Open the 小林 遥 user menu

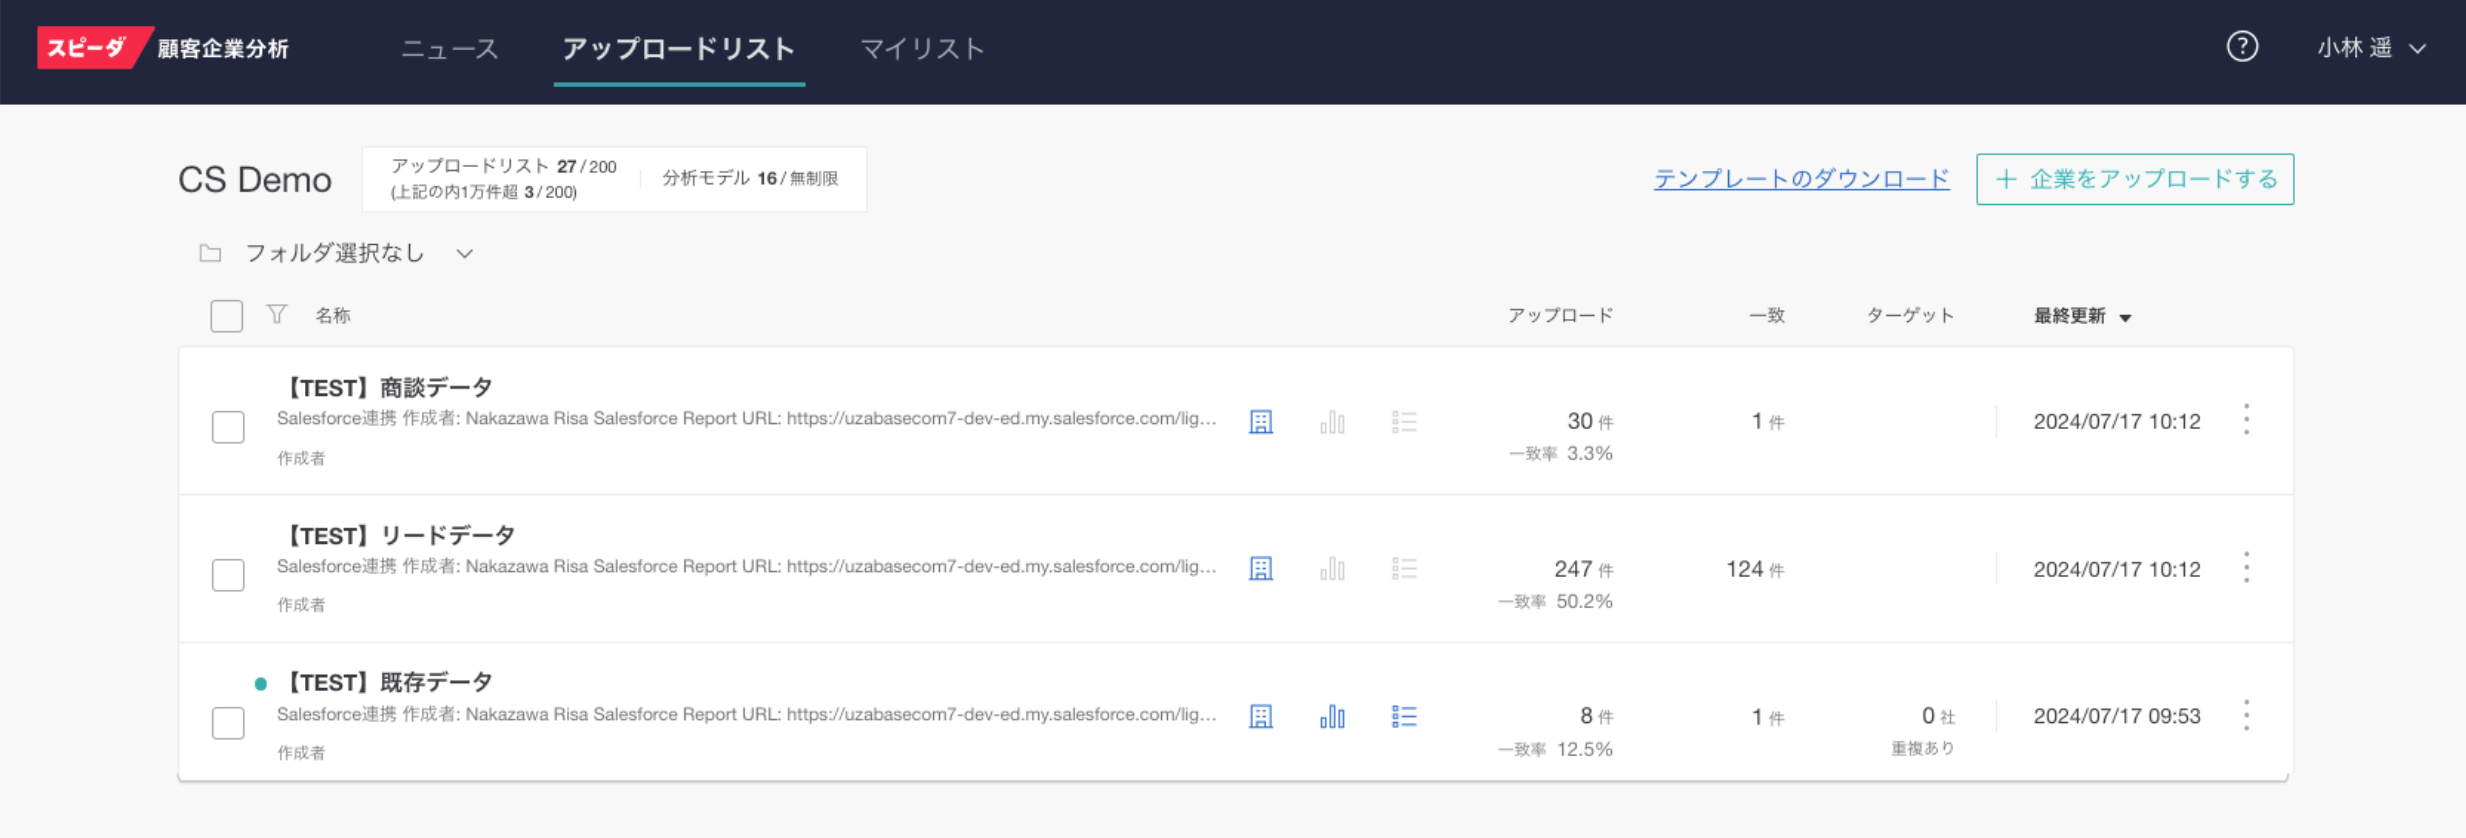pyautogui.click(x=2370, y=48)
